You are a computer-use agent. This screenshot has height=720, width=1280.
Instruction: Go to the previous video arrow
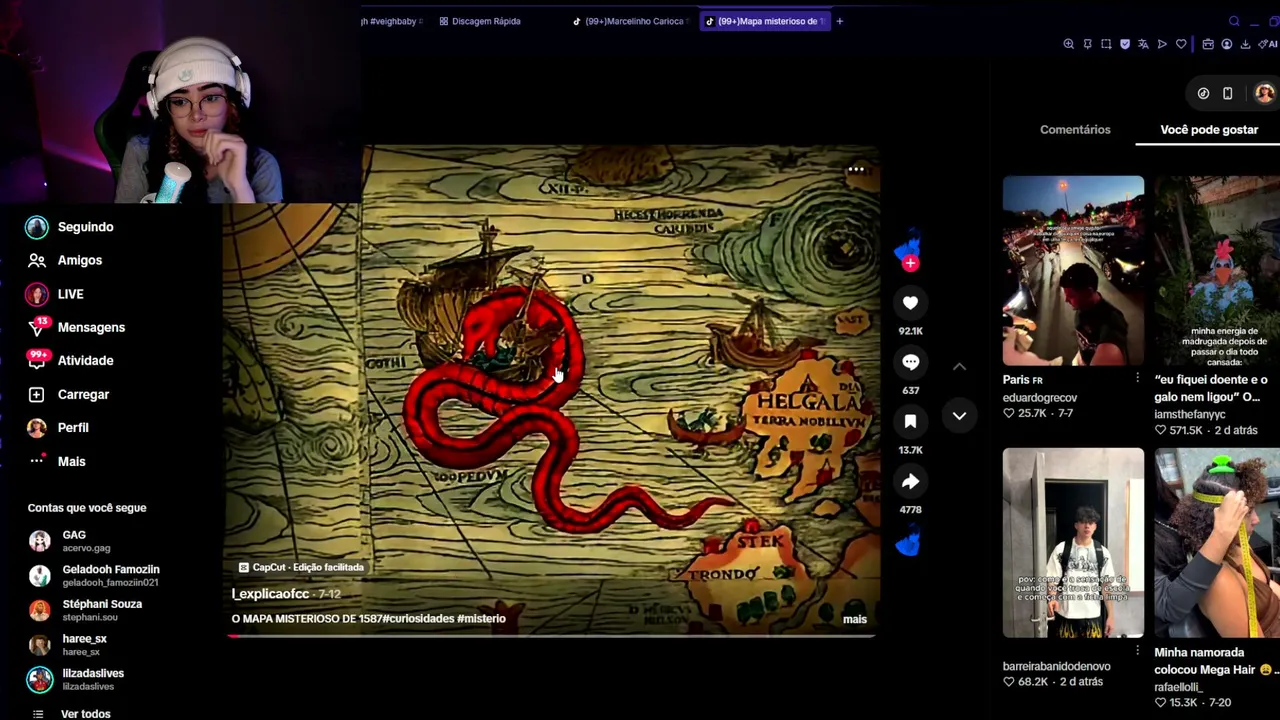pyautogui.click(x=959, y=367)
